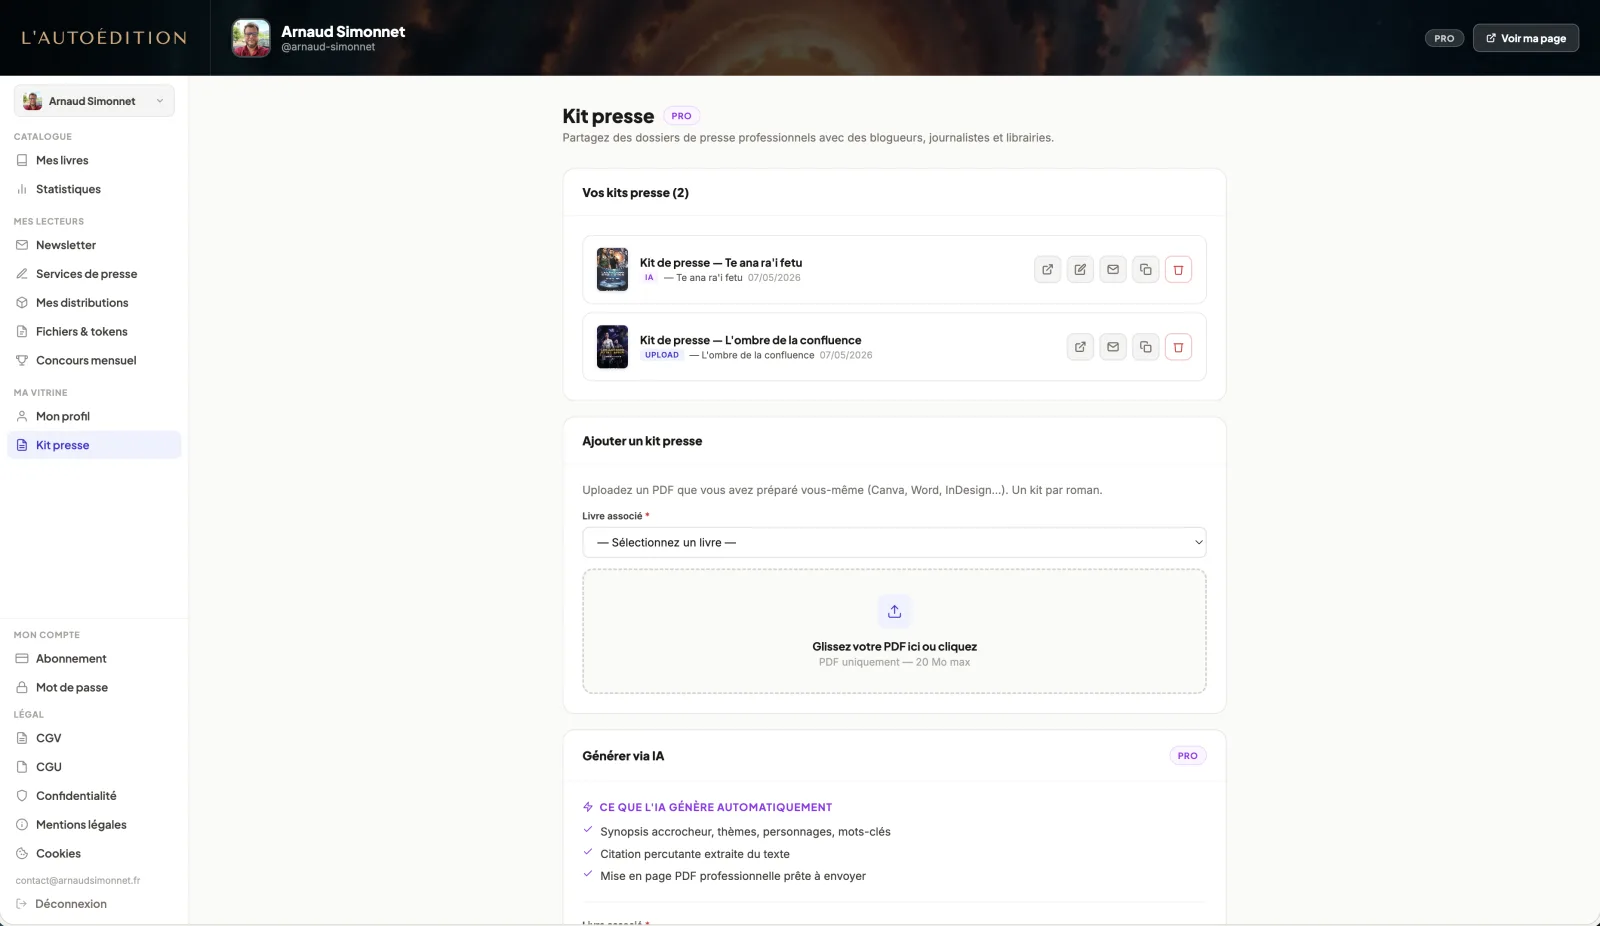Image resolution: width=1600 pixels, height=926 pixels.
Task: Open Mes livres in the sidebar
Action: [94, 160]
